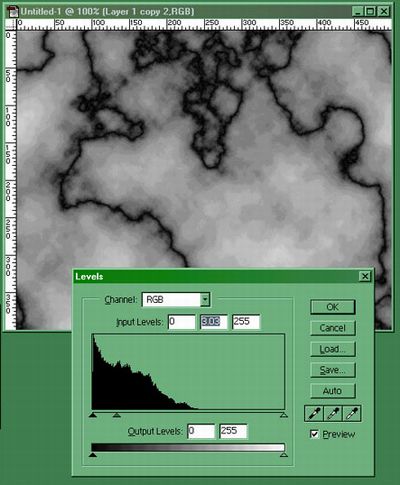Click the Output Levels 255 field
Image resolution: width=400 pixels, height=485 pixels.
pos(233,431)
